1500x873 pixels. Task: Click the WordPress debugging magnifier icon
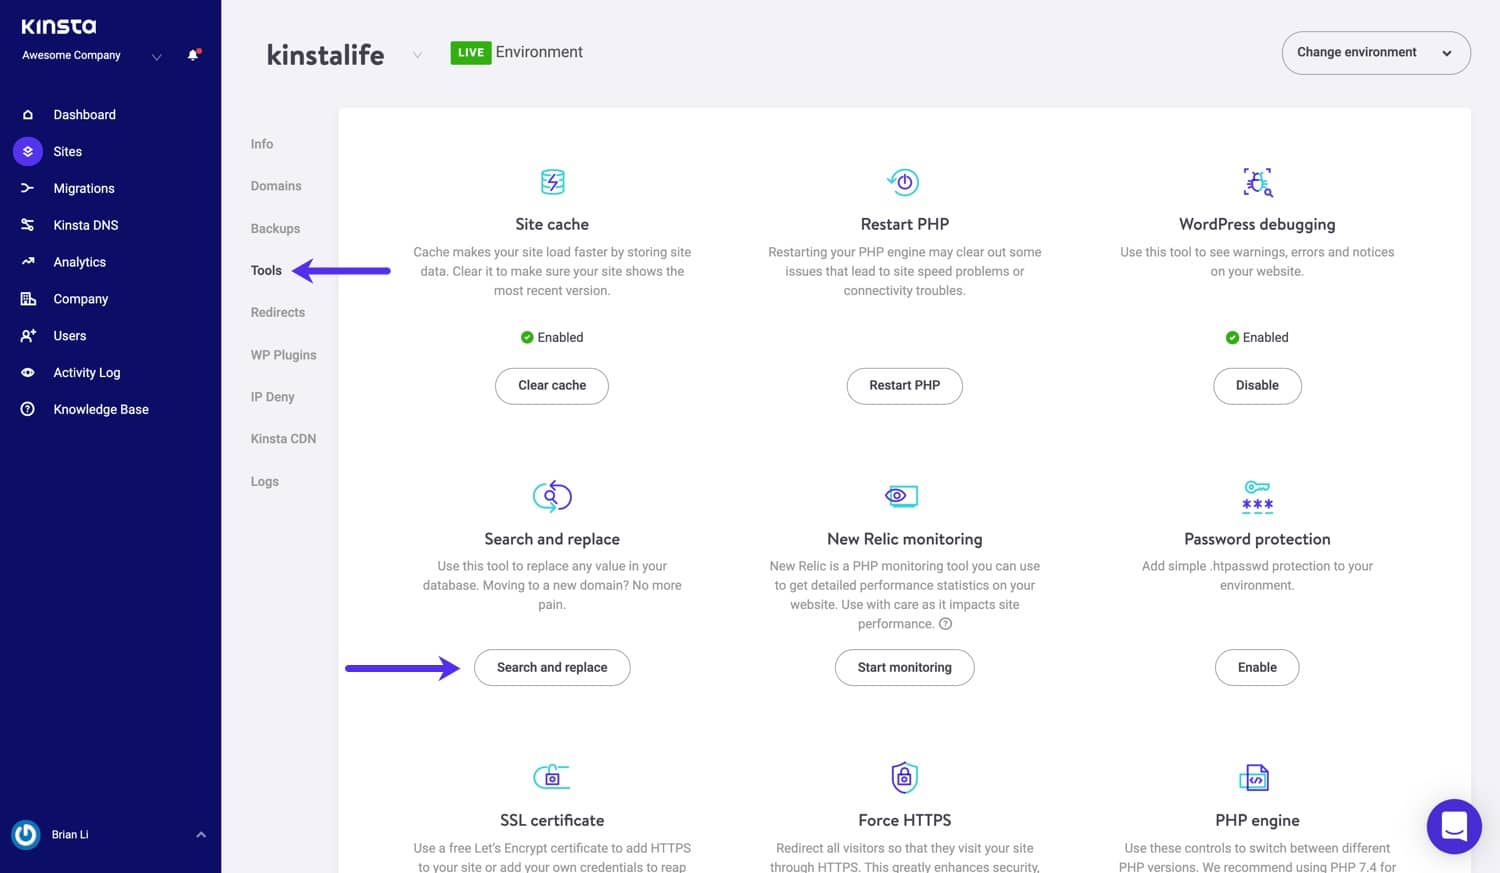1257,182
